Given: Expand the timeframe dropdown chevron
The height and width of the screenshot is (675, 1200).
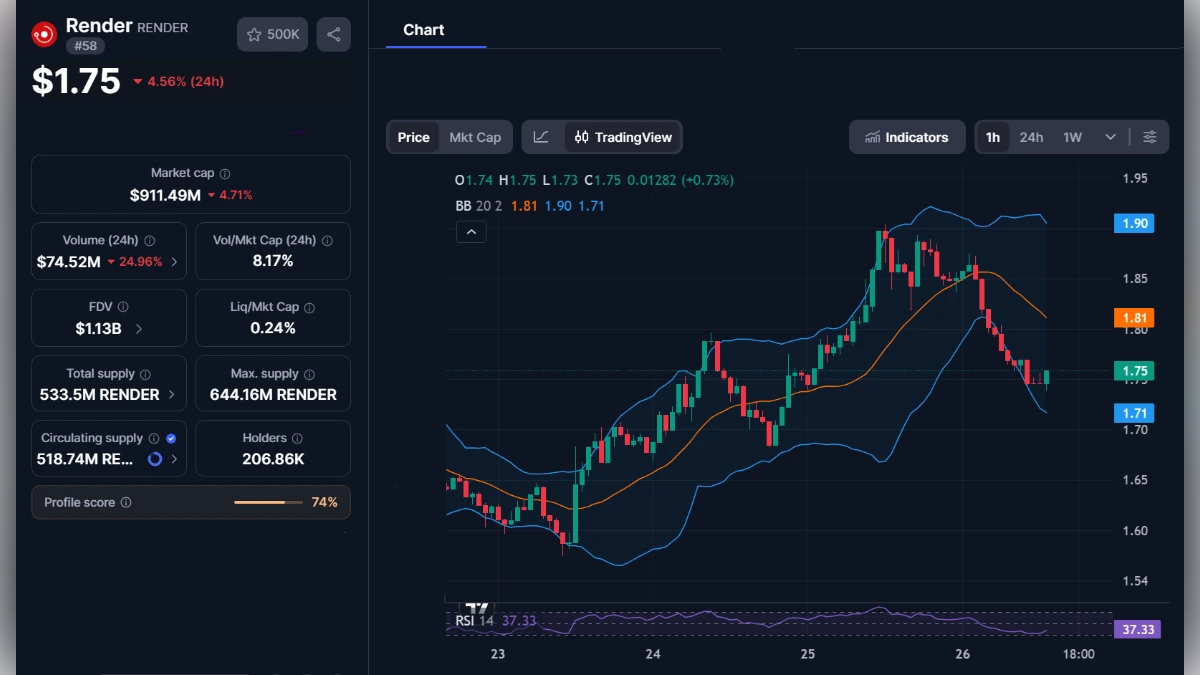Looking at the screenshot, I should (x=1110, y=137).
